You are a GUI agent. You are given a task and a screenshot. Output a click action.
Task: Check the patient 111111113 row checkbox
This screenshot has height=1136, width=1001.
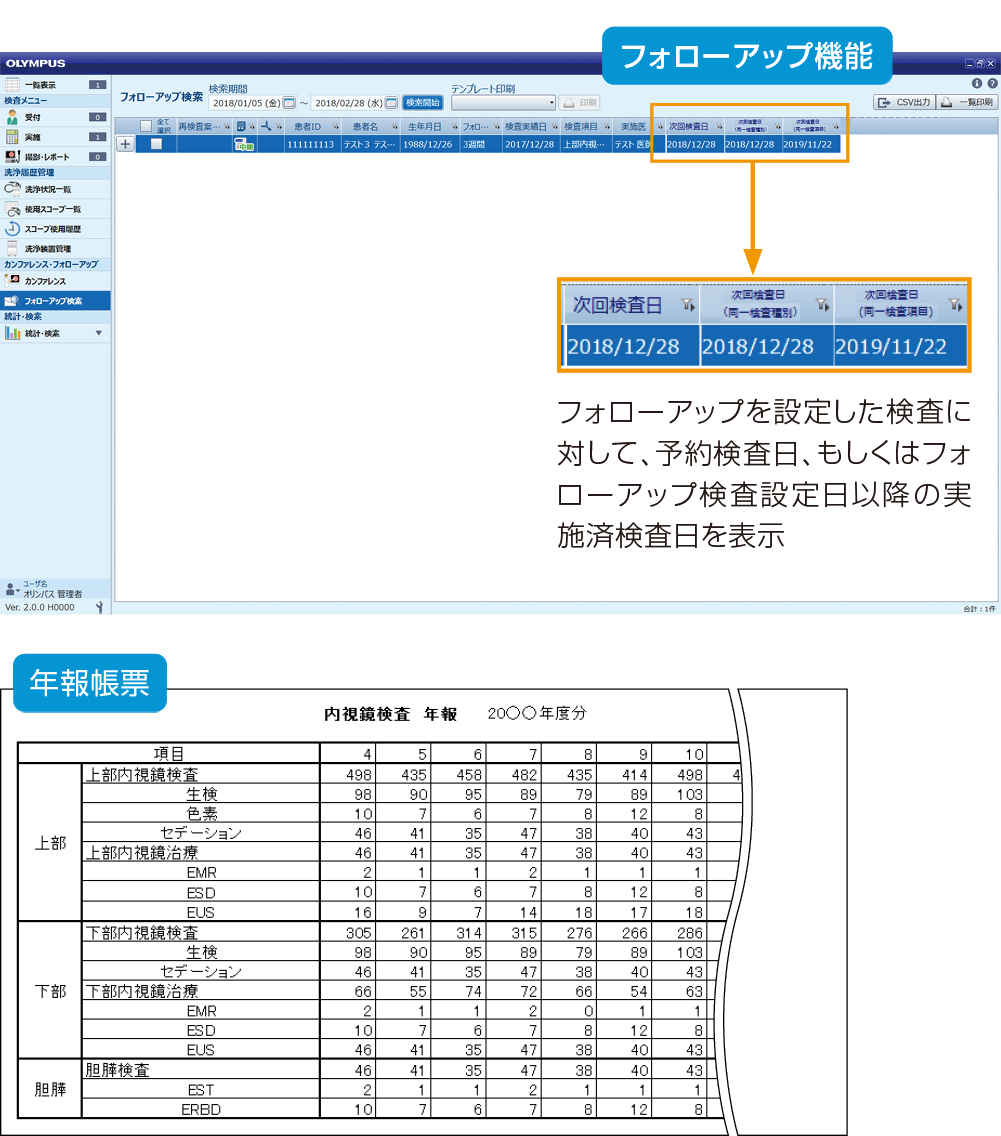pyautogui.click(x=156, y=144)
